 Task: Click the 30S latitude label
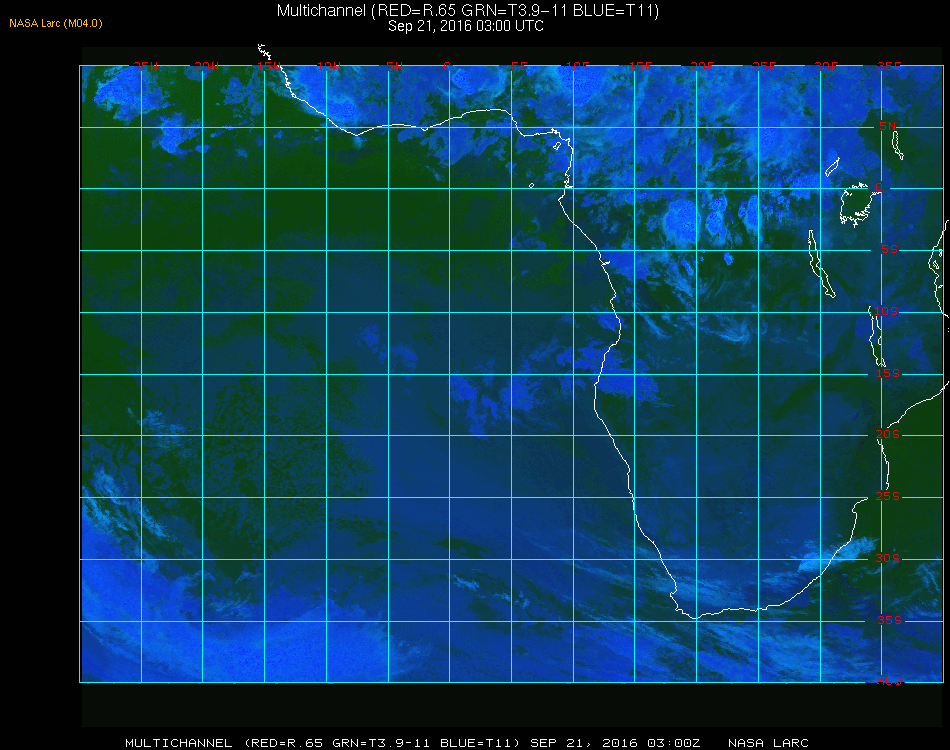click(888, 559)
